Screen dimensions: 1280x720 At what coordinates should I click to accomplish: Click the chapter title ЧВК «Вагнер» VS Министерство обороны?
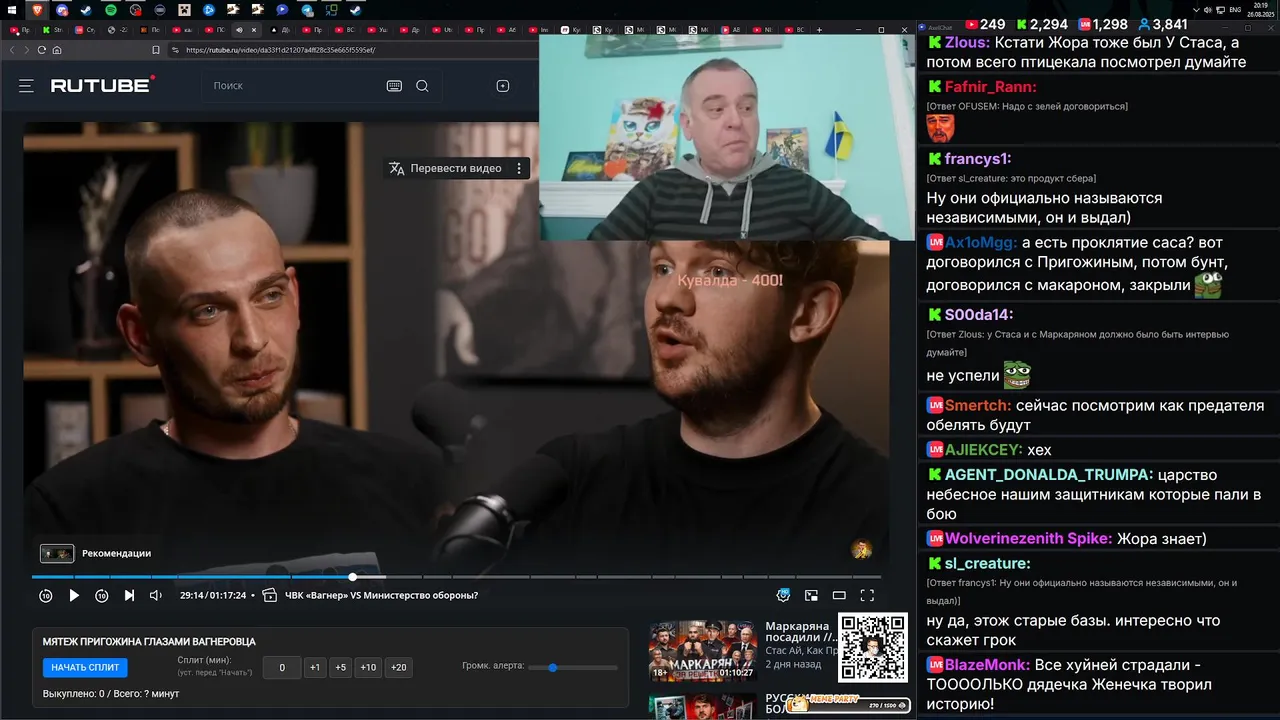[381, 595]
